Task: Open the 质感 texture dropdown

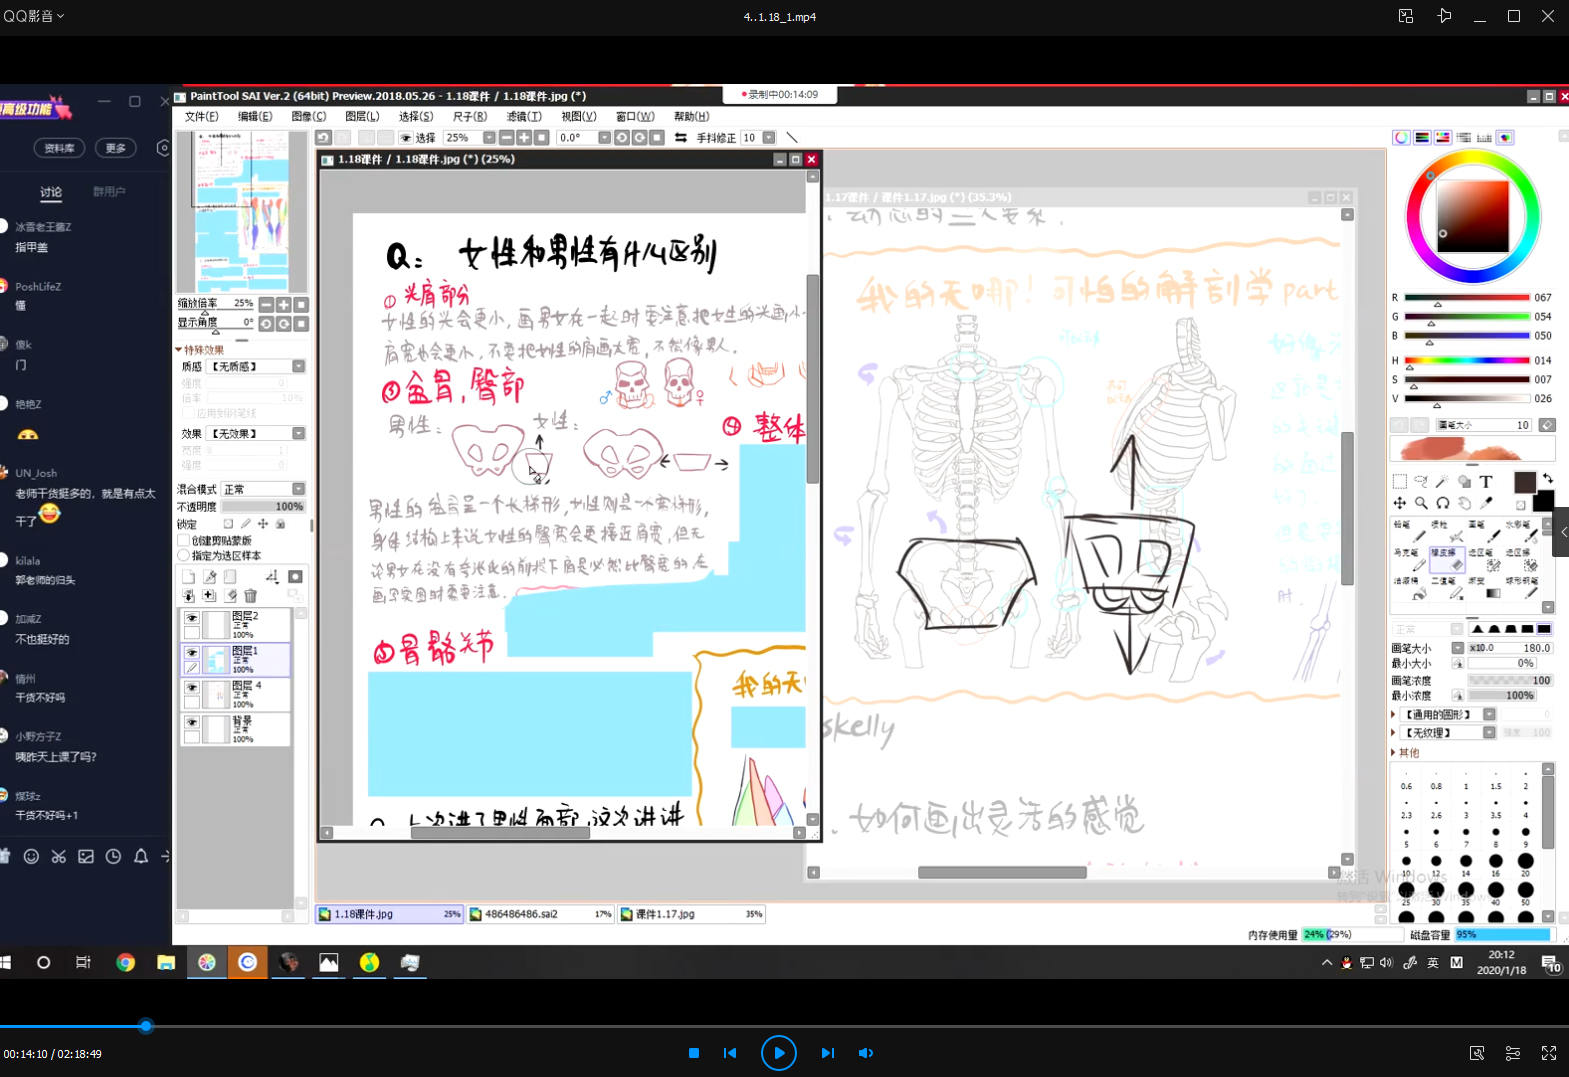Action: (298, 367)
